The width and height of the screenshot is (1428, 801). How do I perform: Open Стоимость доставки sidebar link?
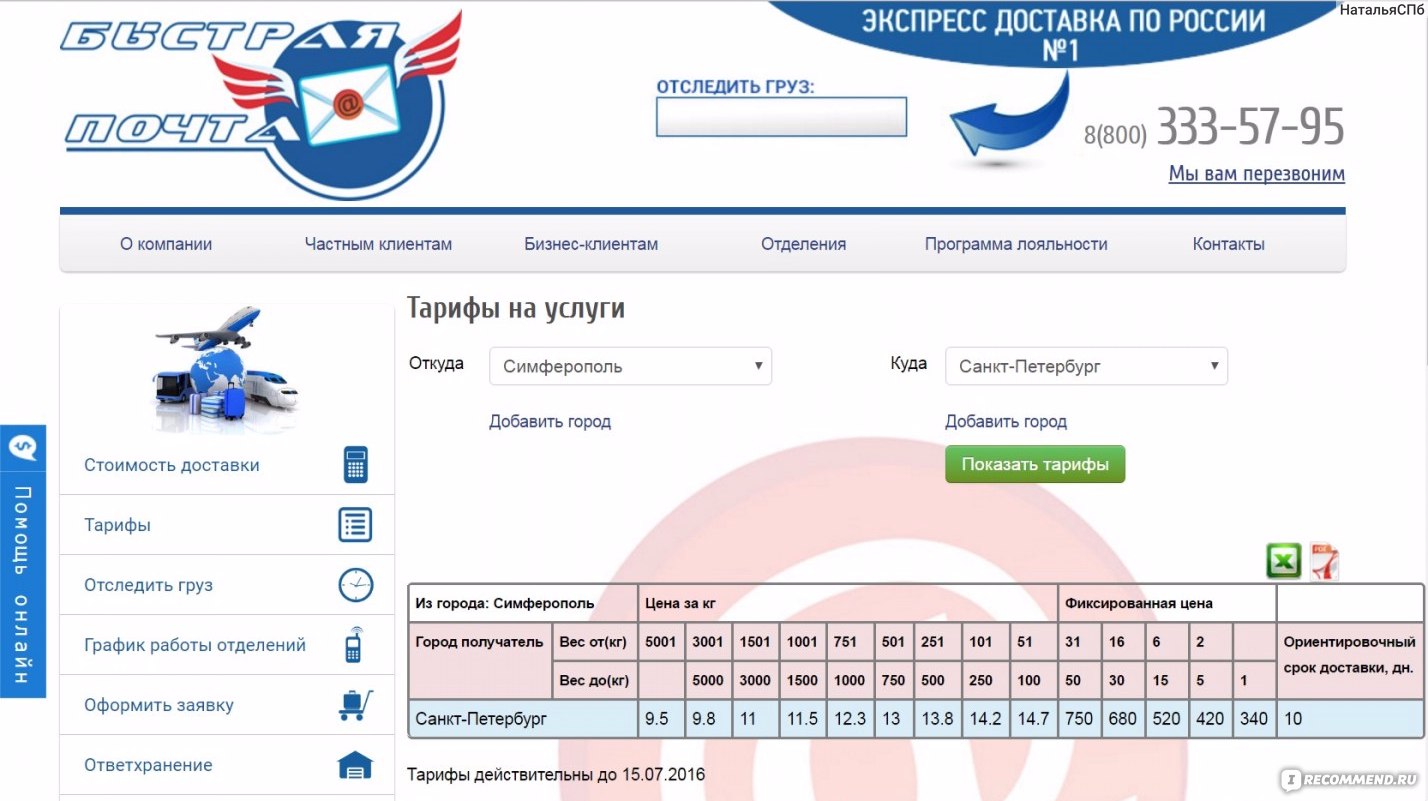point(172,465)
